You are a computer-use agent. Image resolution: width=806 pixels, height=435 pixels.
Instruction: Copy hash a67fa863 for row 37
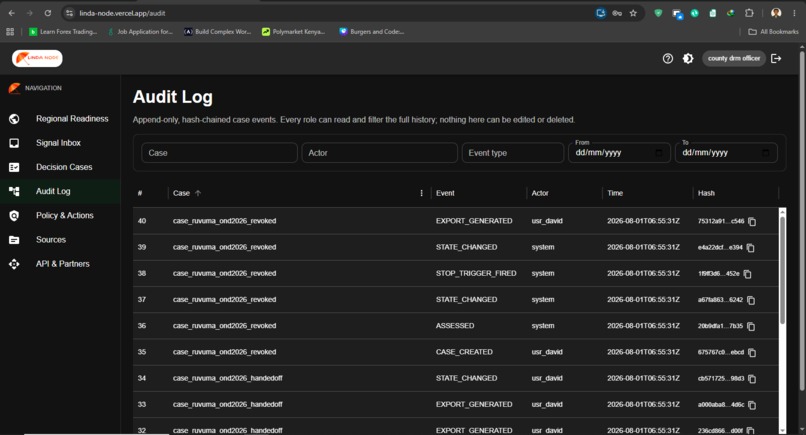[751, 300]
